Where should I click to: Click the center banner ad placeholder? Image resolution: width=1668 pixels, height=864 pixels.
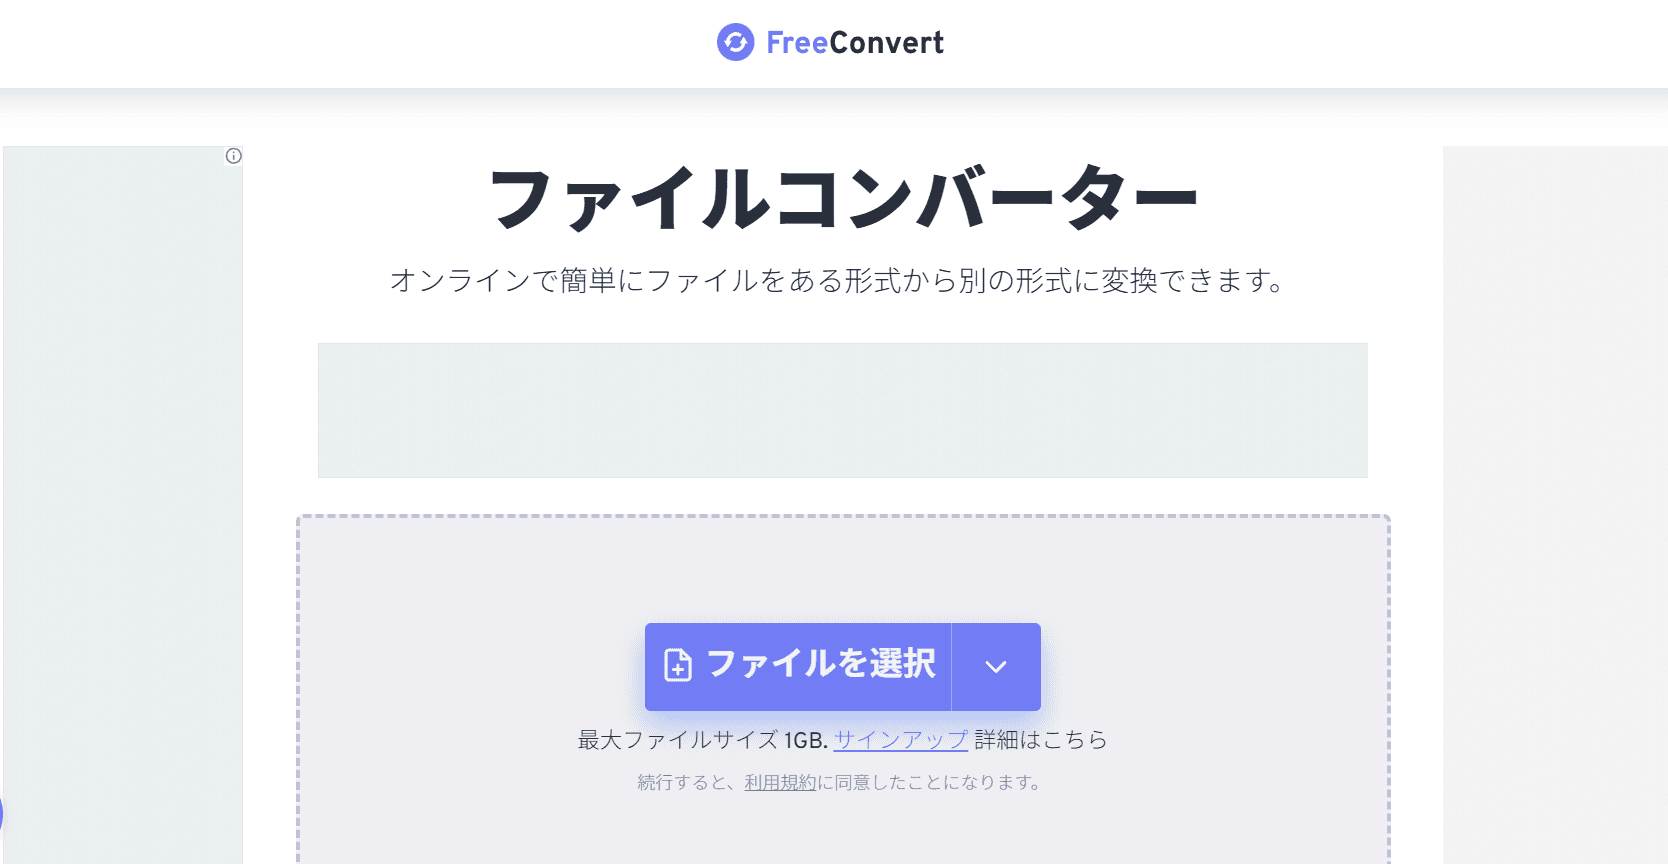coord(842,410)
